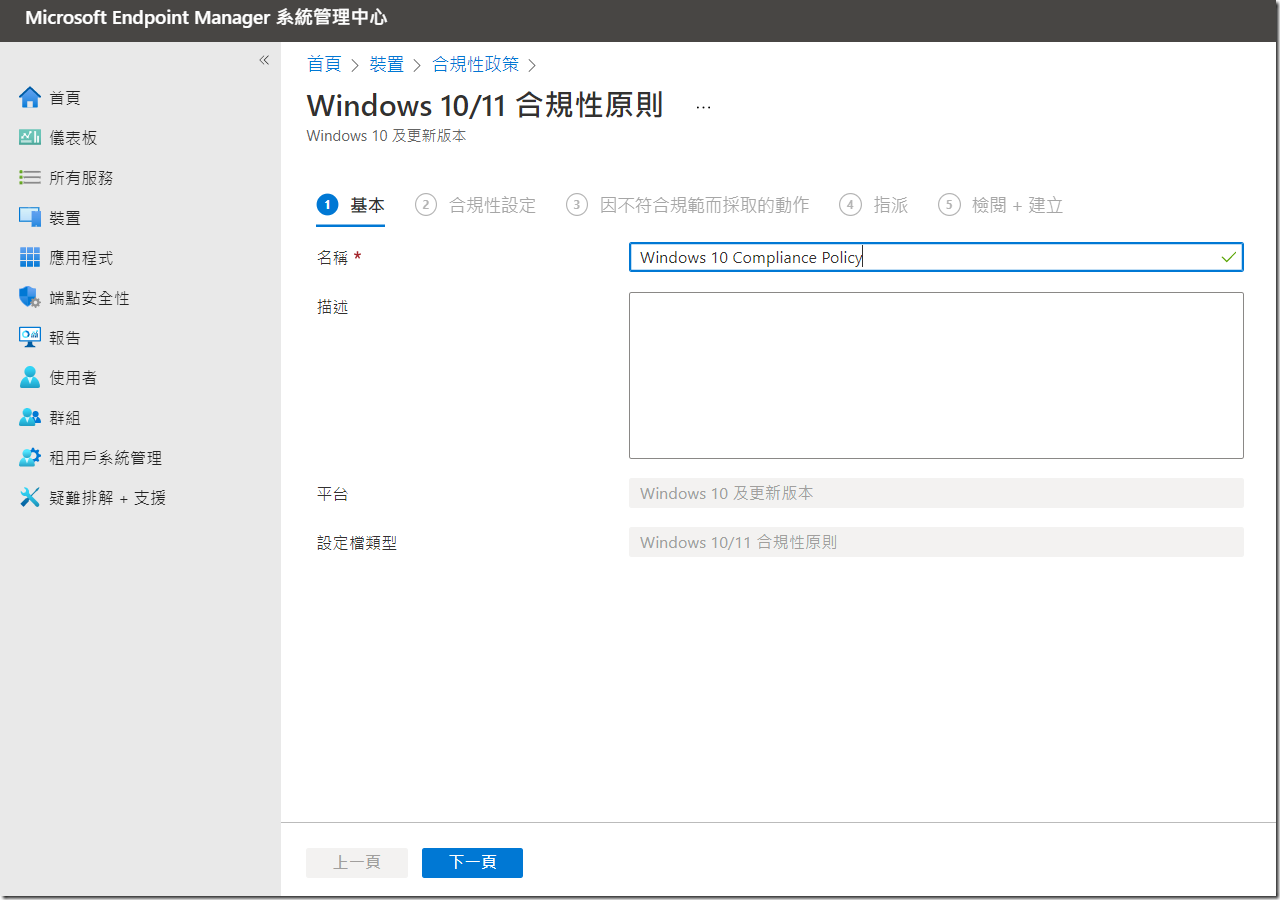1280x900 pixels.
Task: Click the Windows 10/11 合規性原則 heading
Action: tap(485, 106)
